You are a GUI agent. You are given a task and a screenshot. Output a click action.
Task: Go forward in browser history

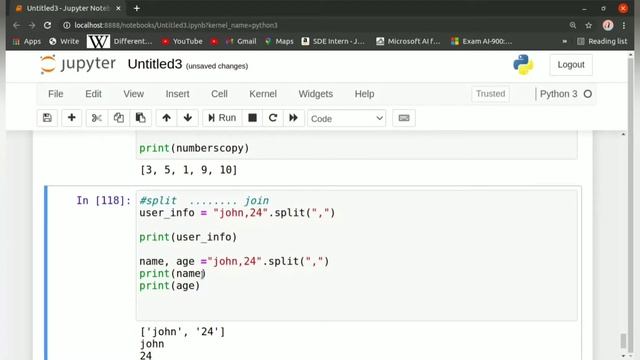click(32, 25)
